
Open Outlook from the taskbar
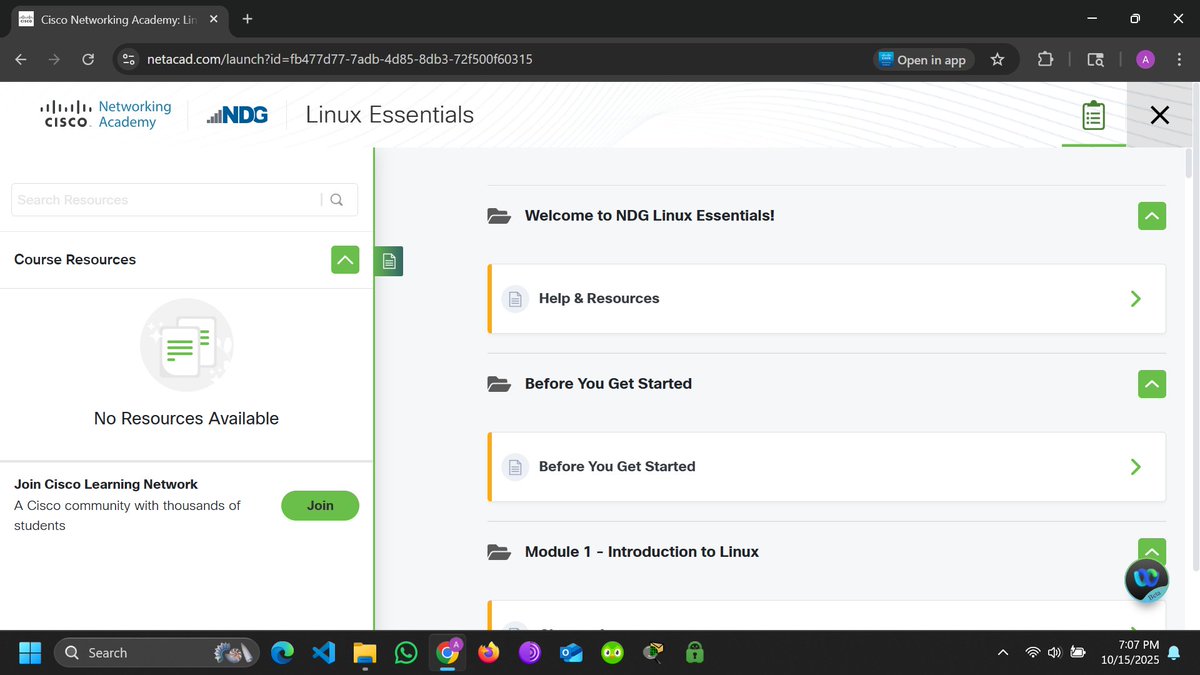pyautogui.click(x=571, y=653)
